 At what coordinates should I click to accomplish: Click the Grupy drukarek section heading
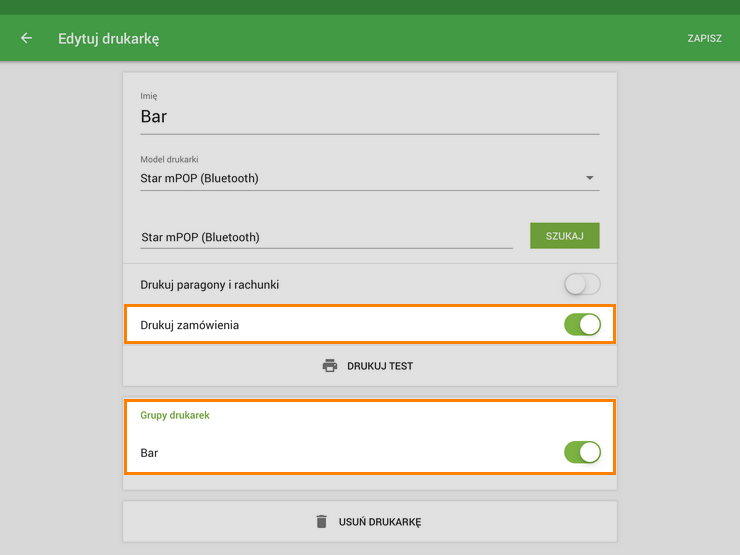pos(175,415)
